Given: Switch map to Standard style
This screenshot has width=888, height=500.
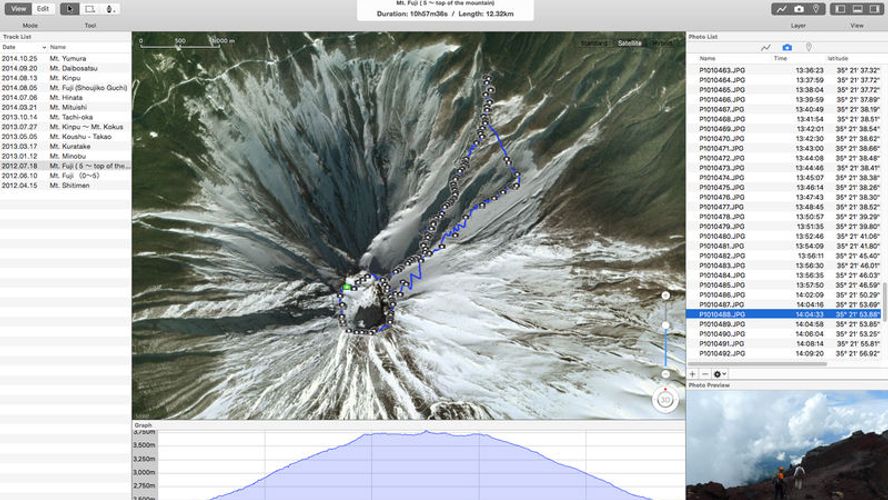Looking at the screenshot, I should [594, 43].
